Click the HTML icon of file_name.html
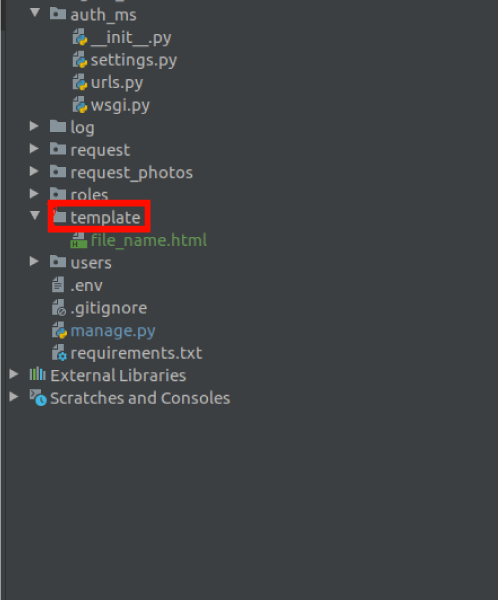Image resolution: width=498 pixels, height=600 pixels. [x=79, y=241]
